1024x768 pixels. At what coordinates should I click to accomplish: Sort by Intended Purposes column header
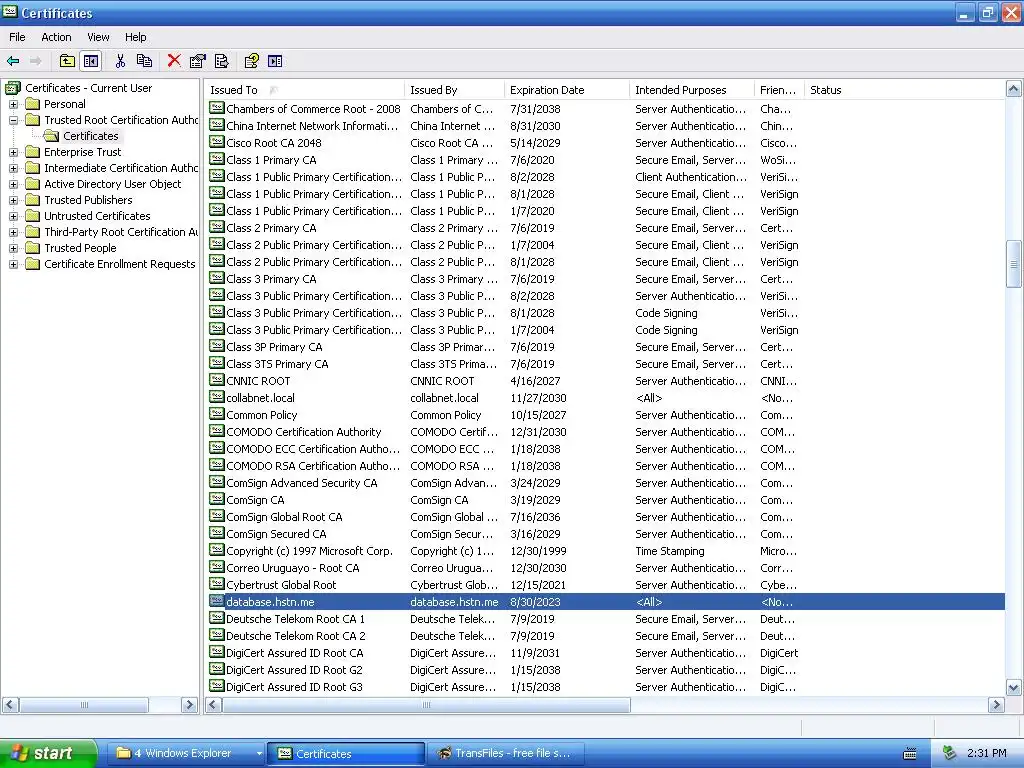tap(692, 90)
